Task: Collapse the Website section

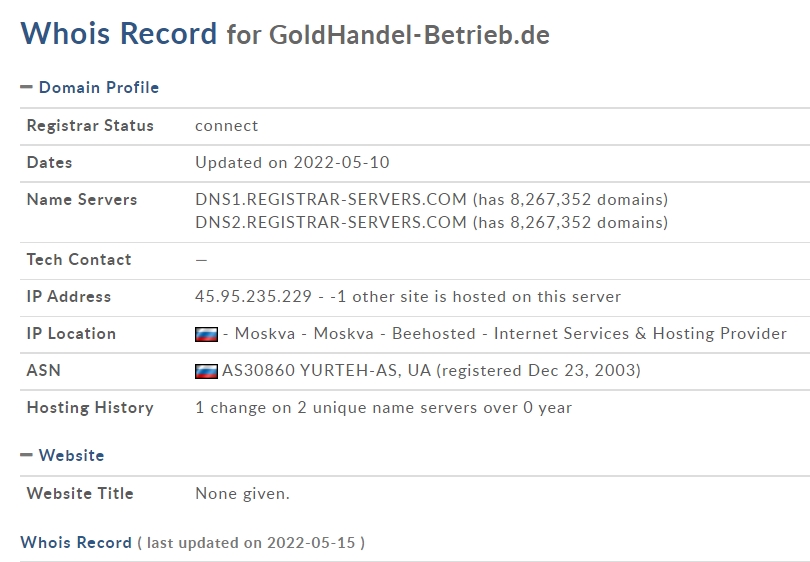Action: click(x=26, y=455)
